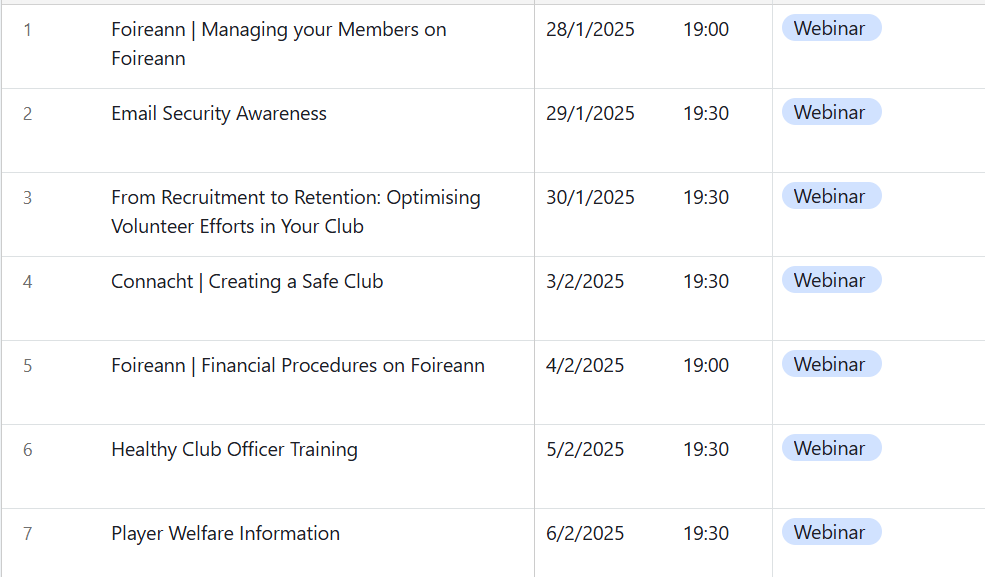985x577 pixels.
Task: Click the Webinar tag in row 1
Action: [831, 28]
